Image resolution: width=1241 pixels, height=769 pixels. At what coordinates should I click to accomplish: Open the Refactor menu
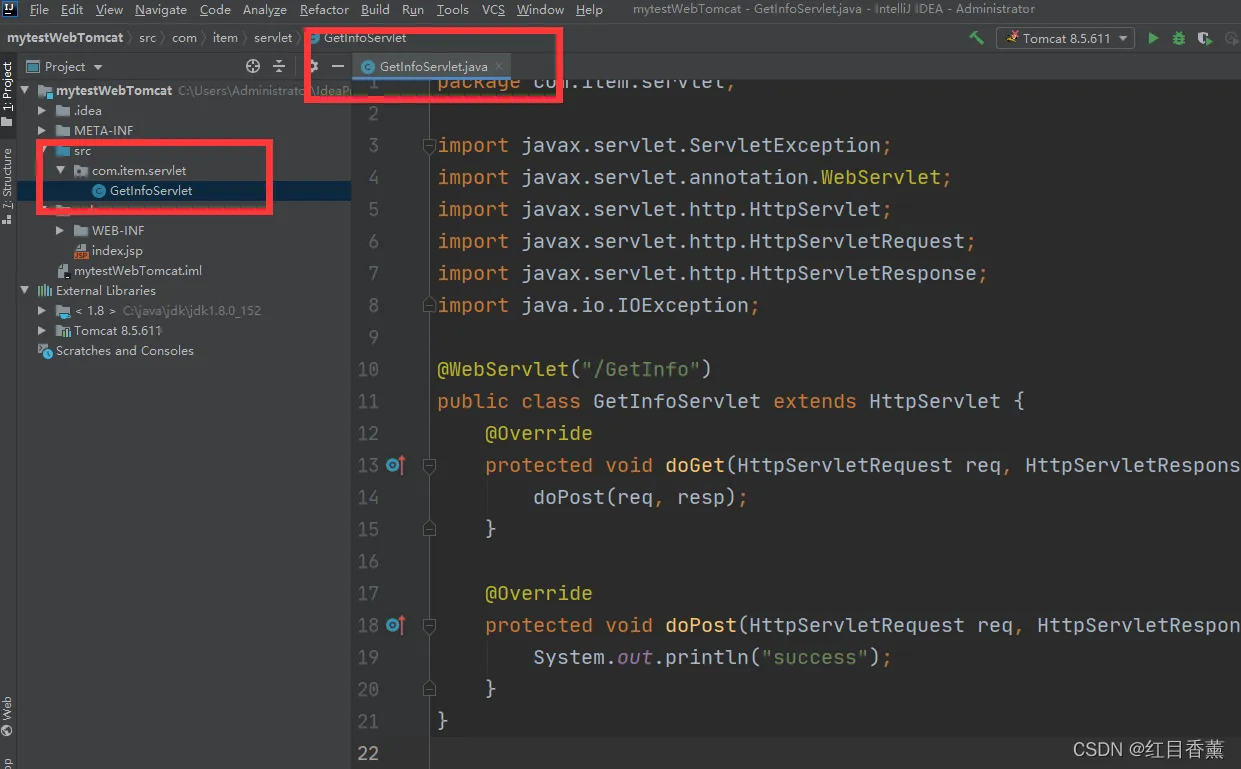click(x=325, y=9)
